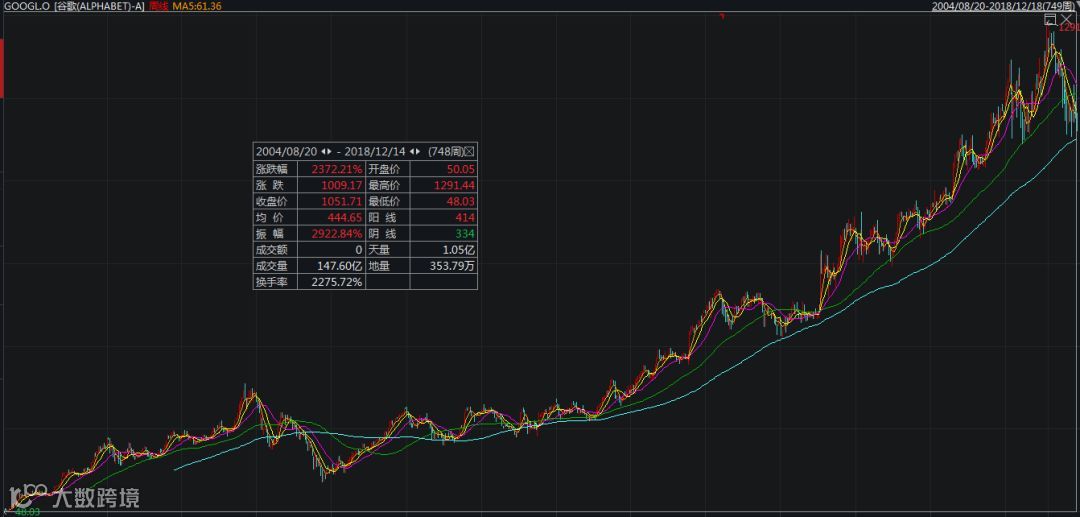1080x517 pixels.
Task: Select the 均 价 label cell
Action: click(276, 218)
